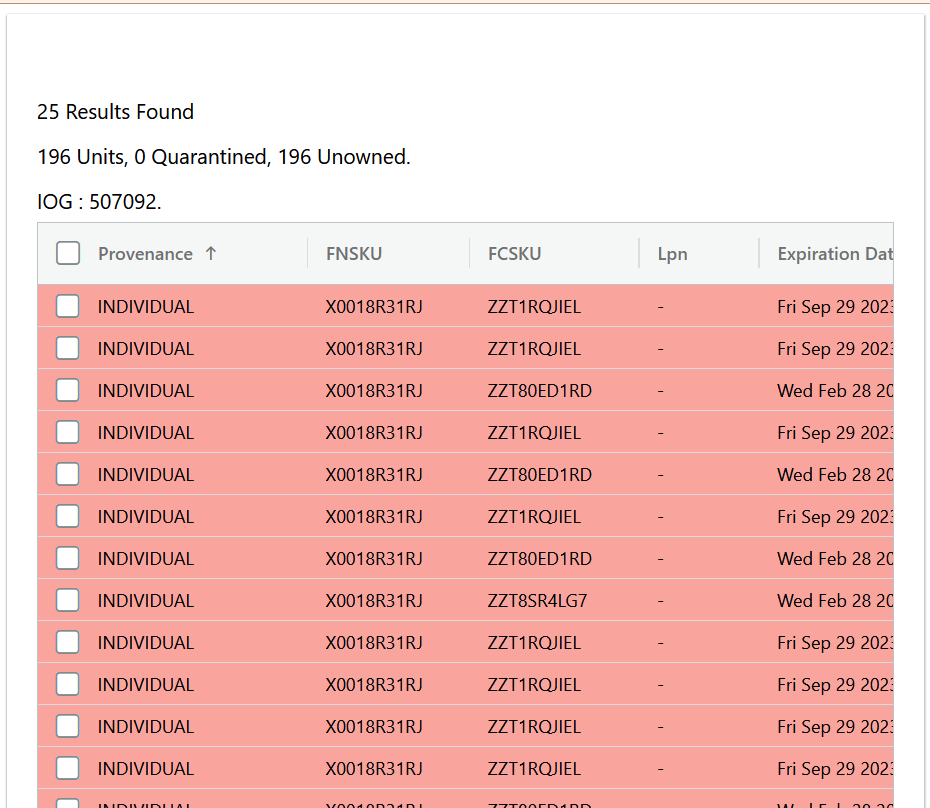The height and width of the screenshot is (808, 930).
Task: Click FCSKU cell ZZT8SR4LG7
Action: pos(537,600)
